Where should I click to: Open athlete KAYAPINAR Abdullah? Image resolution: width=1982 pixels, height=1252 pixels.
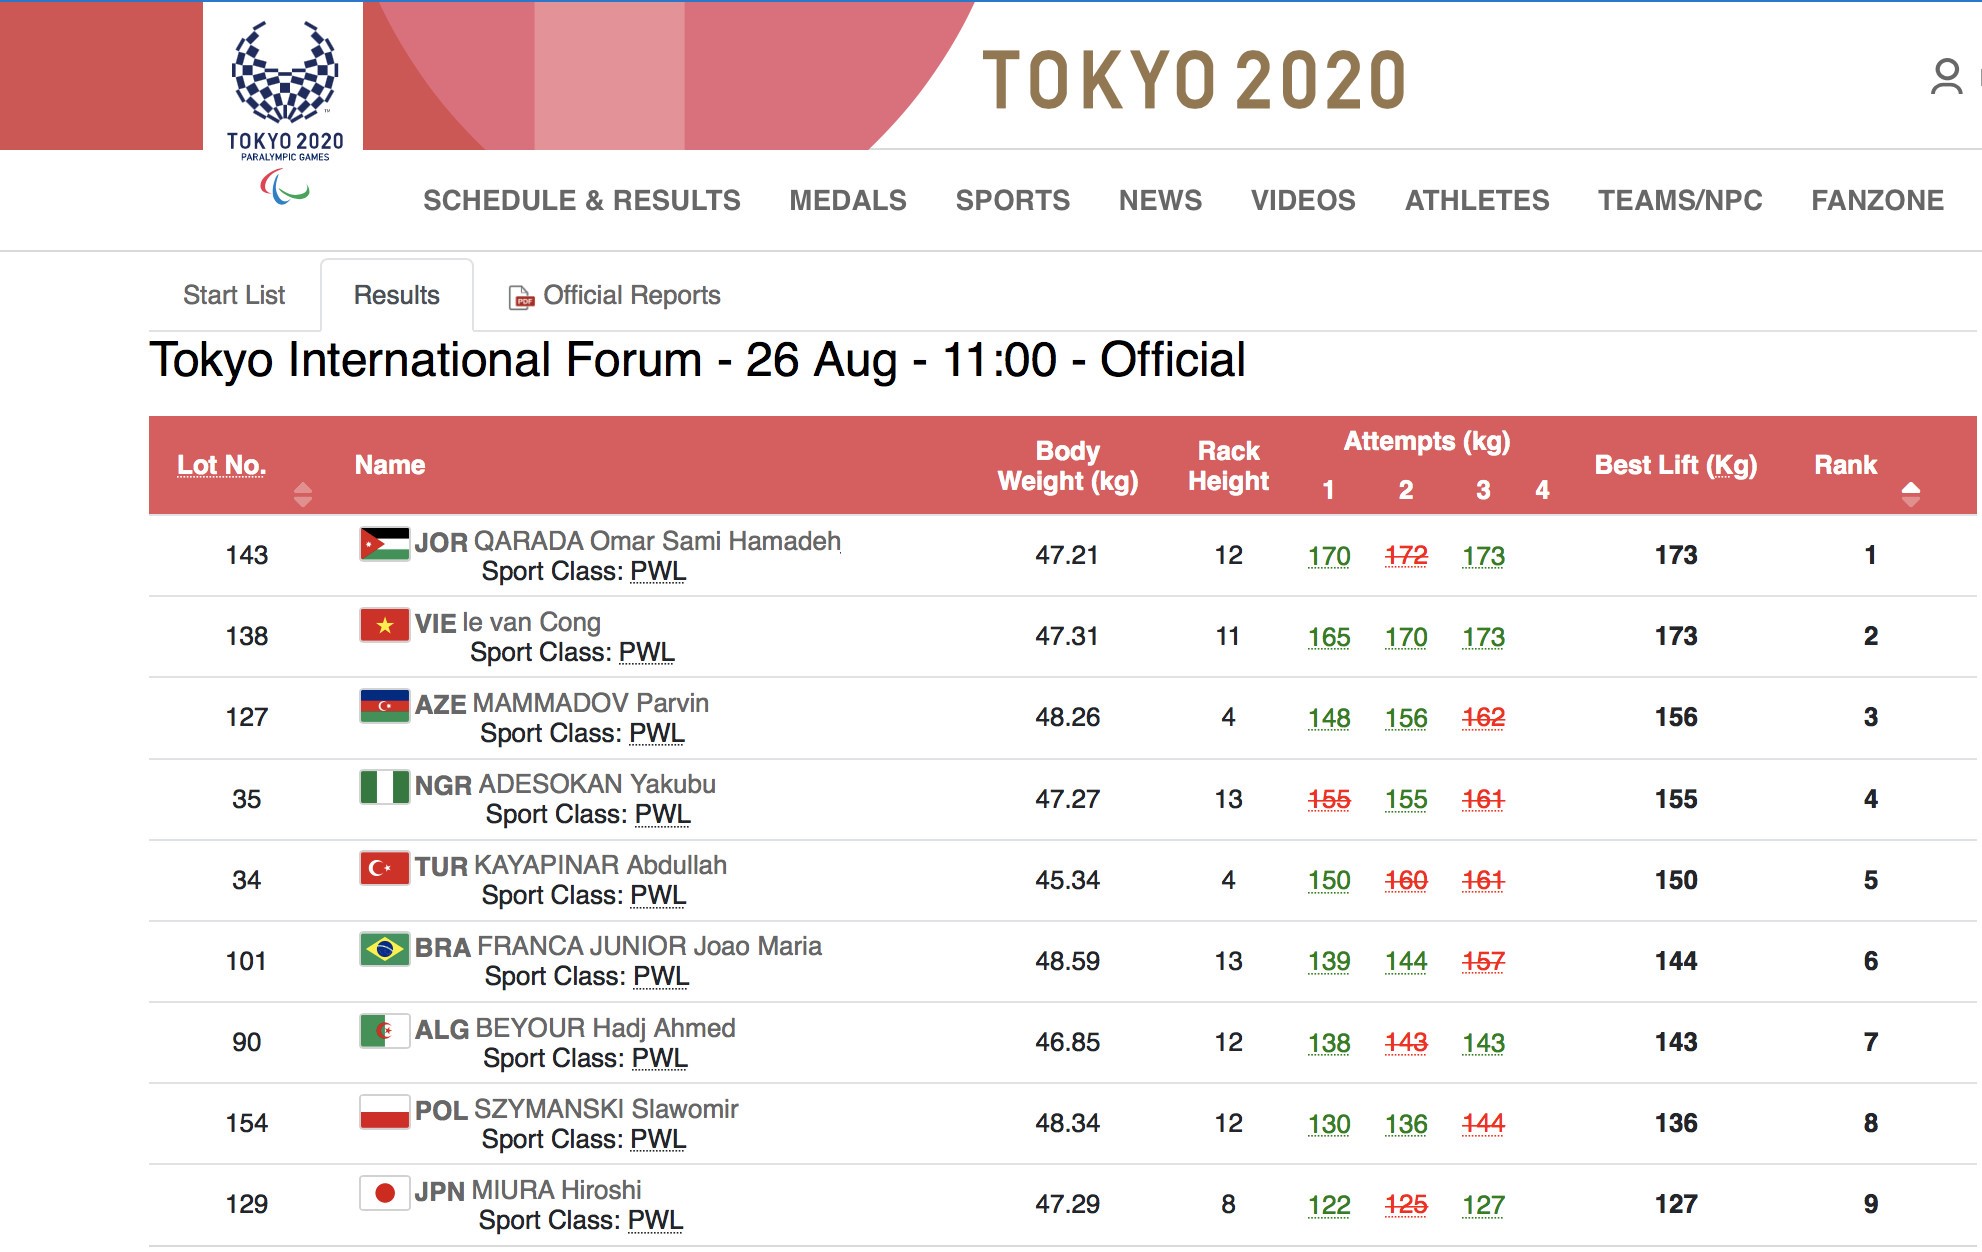599,865
